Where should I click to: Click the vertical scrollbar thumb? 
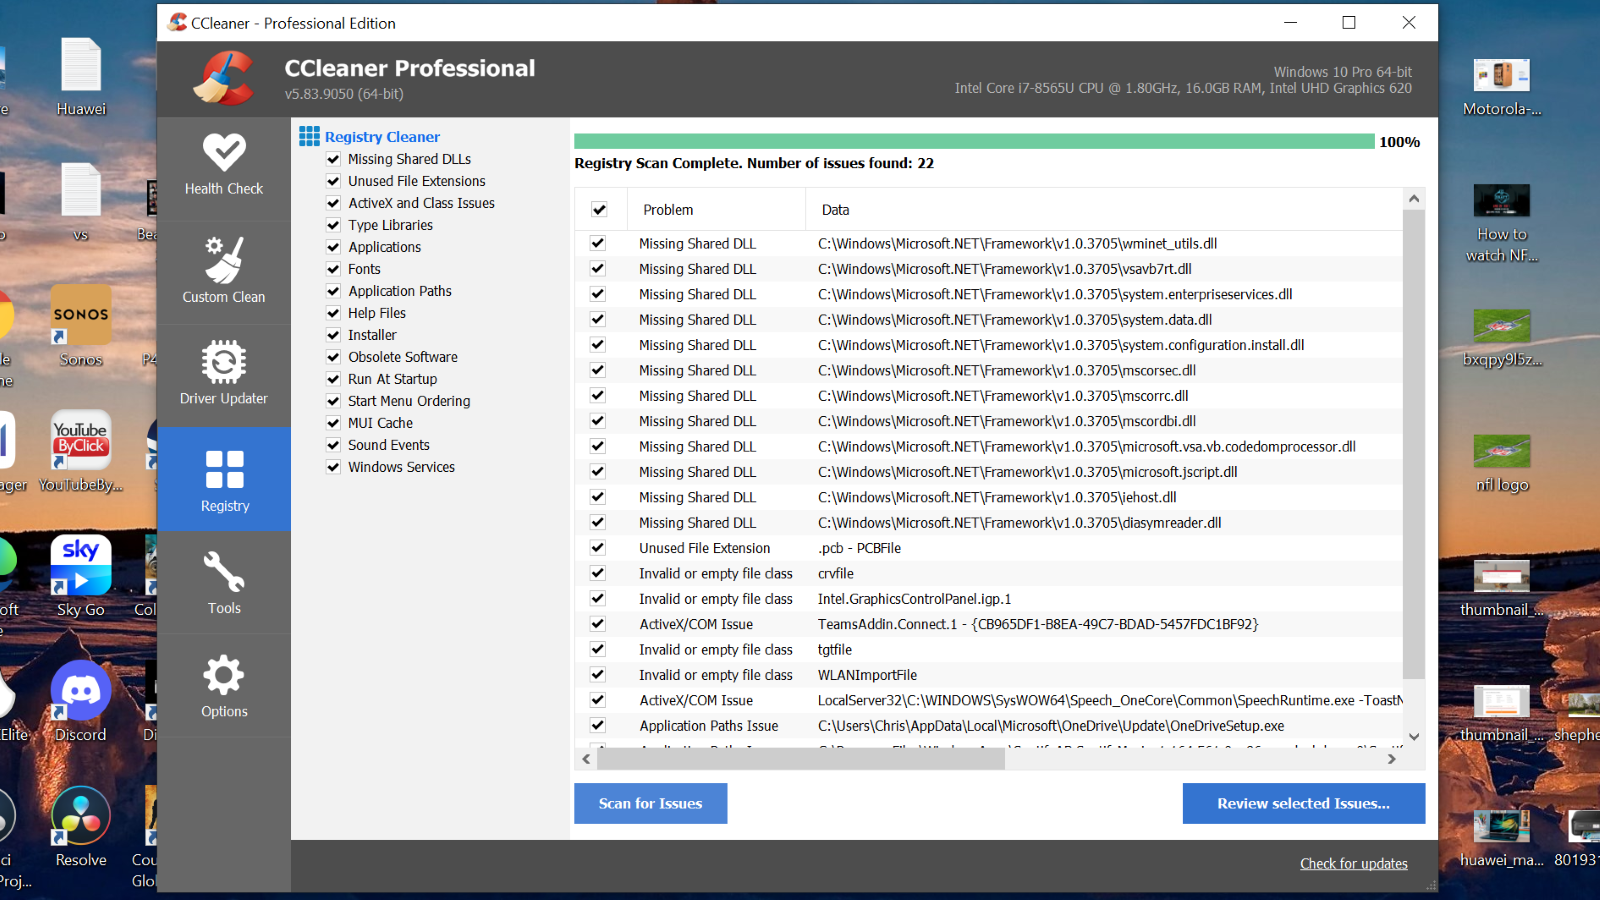1414,444
